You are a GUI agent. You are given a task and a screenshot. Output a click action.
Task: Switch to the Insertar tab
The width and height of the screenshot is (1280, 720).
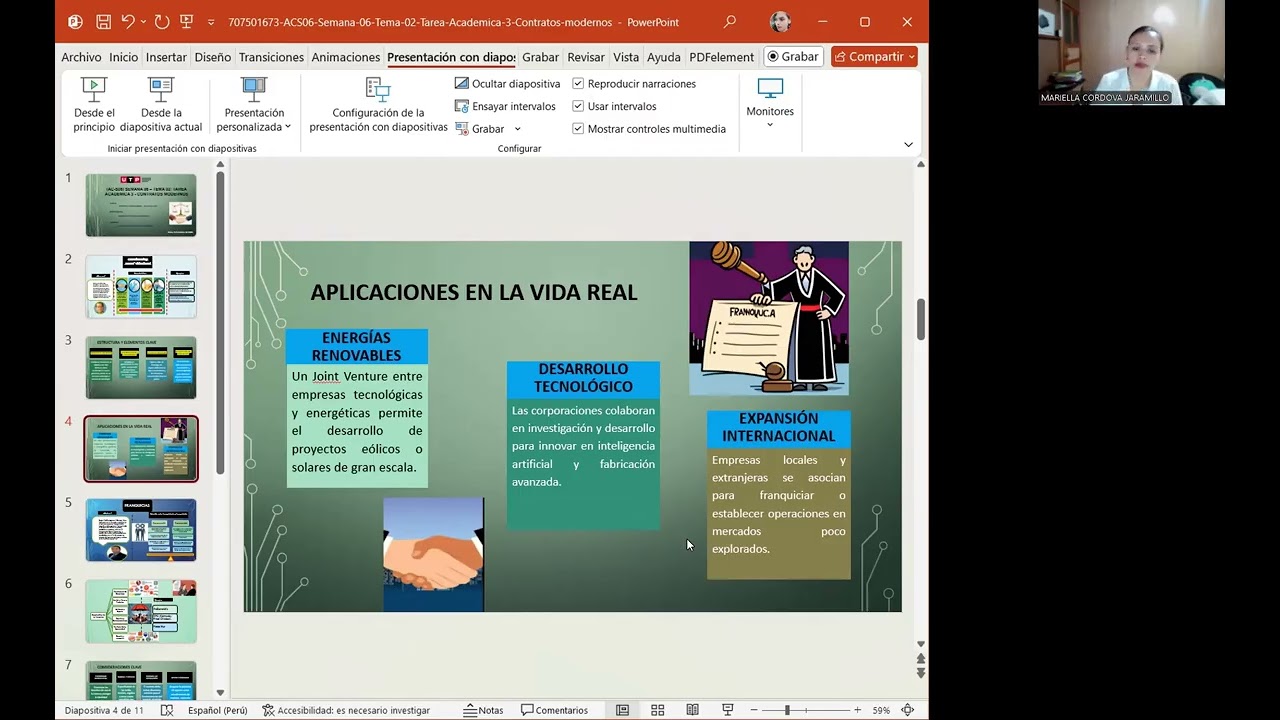pyautogui.click(x=166, y=57)
